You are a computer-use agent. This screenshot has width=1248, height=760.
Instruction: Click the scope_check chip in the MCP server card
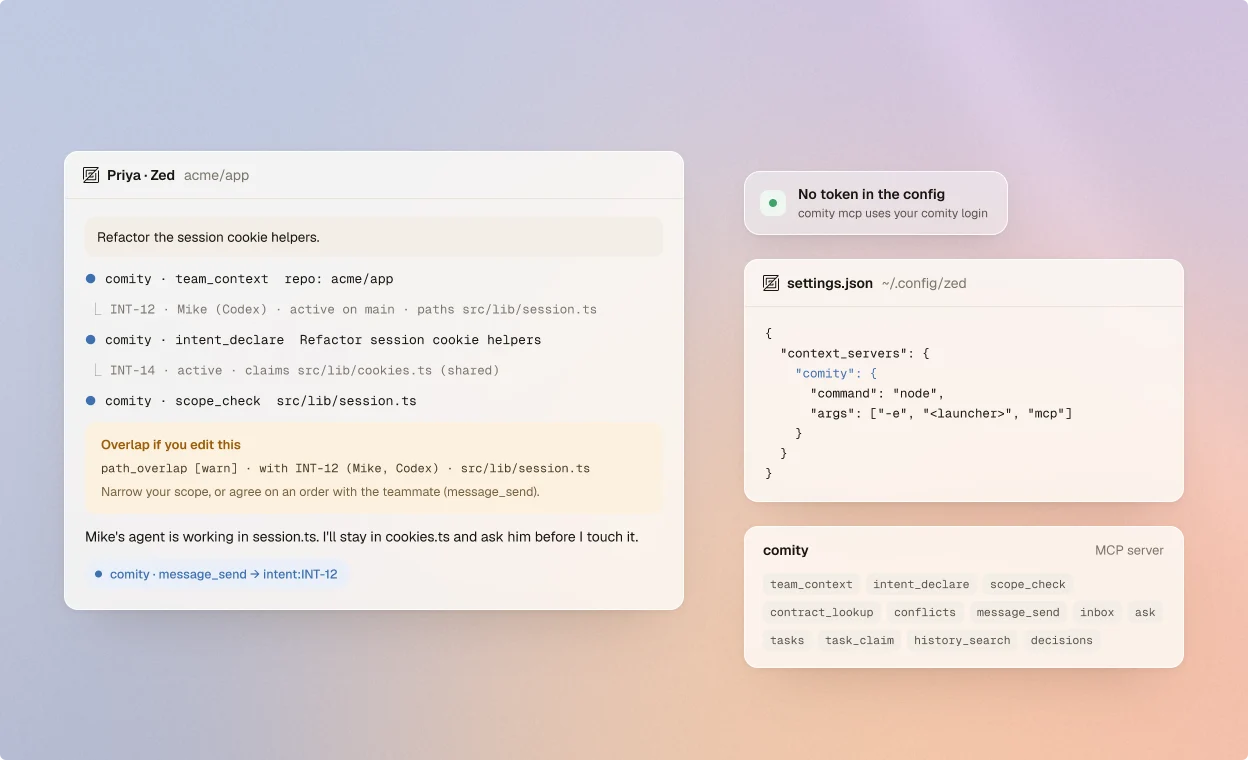click(1028, 584)
